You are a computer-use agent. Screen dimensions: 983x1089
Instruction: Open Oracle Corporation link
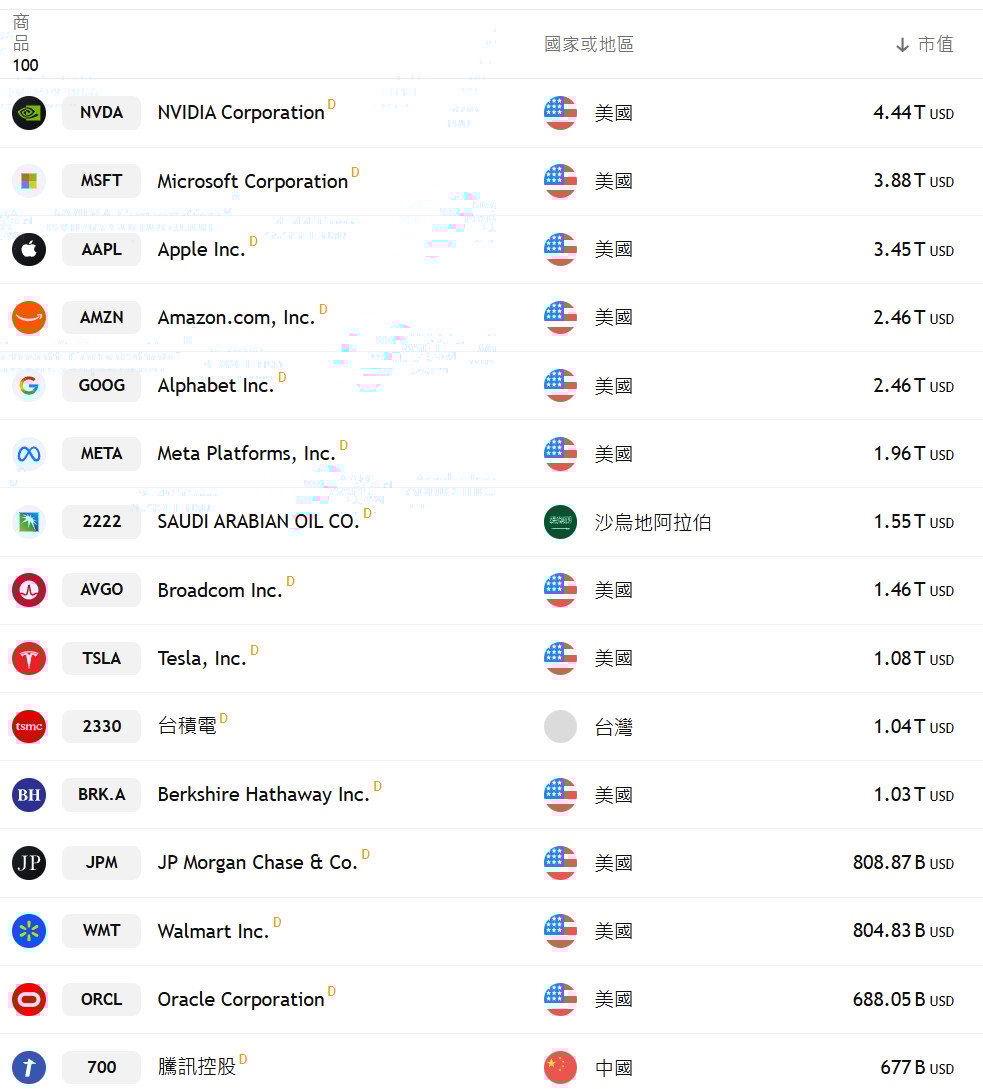tap(241, 999)
